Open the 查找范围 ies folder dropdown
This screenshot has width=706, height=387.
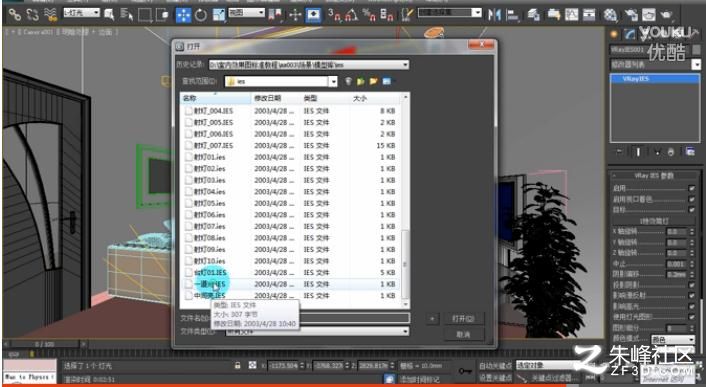pyautogui.click(x=333, y=81)
